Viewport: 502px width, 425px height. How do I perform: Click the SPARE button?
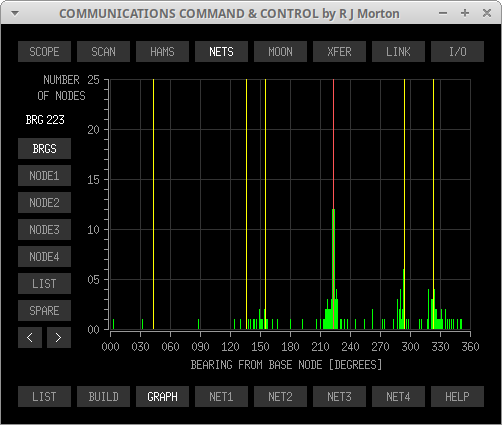point(44,311)
